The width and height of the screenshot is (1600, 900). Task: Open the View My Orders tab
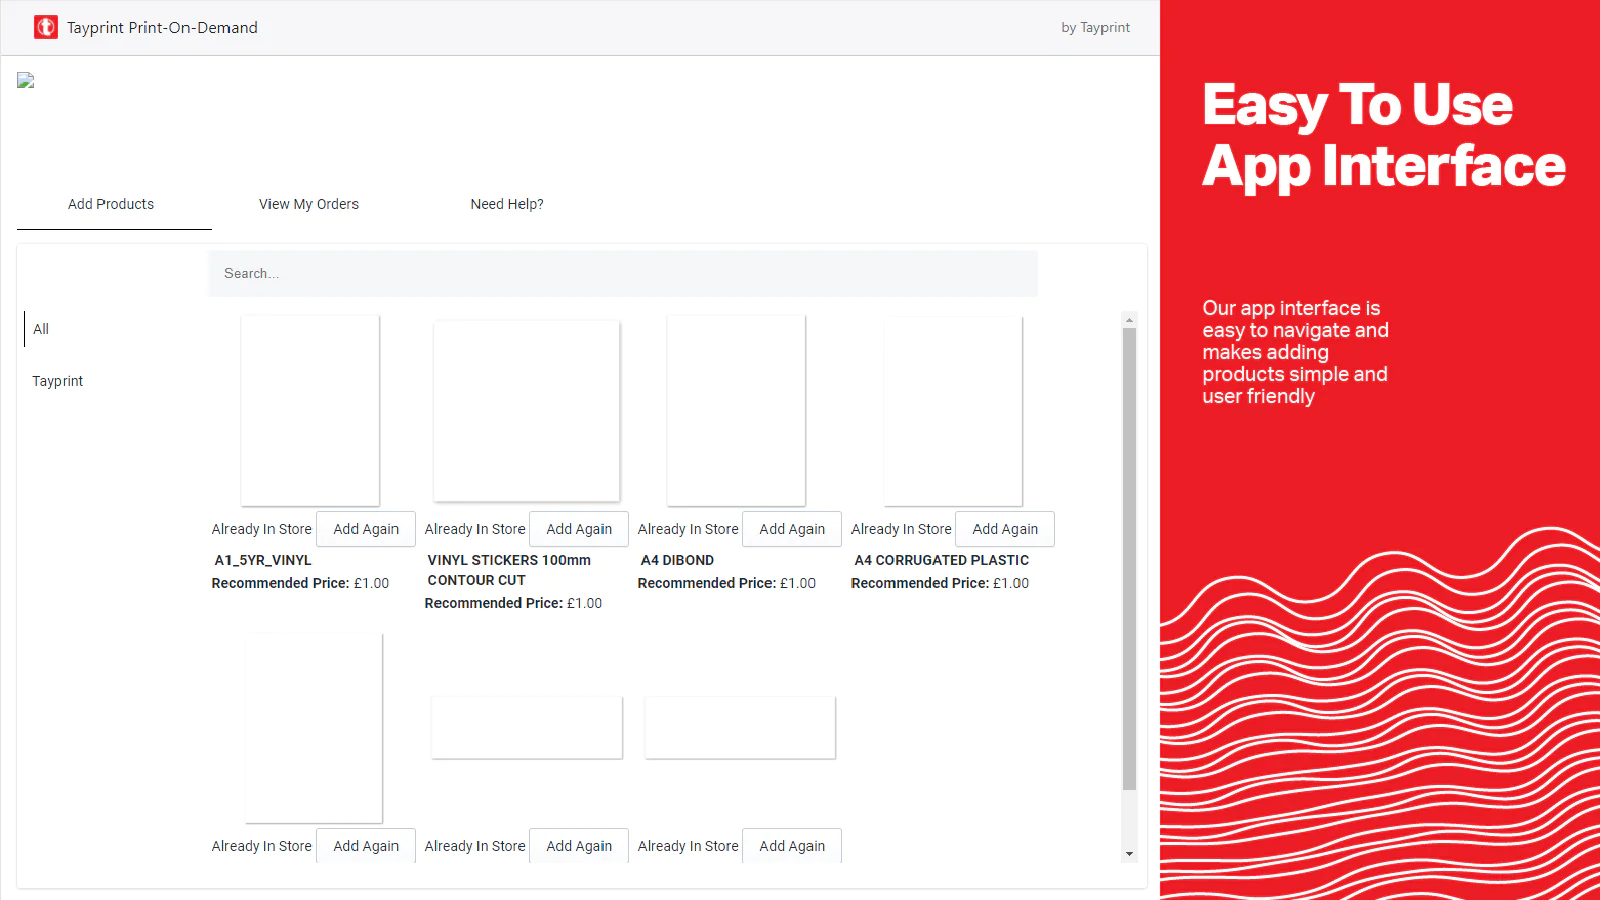(x=309, y=204)
